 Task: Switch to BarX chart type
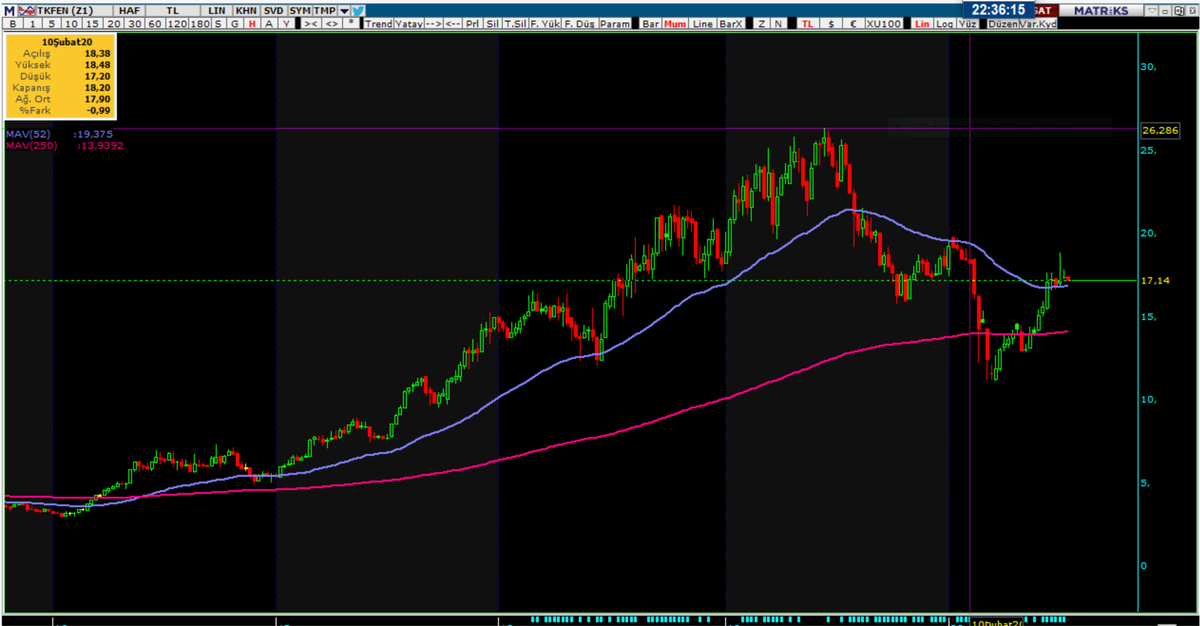(x=731, y=24)
